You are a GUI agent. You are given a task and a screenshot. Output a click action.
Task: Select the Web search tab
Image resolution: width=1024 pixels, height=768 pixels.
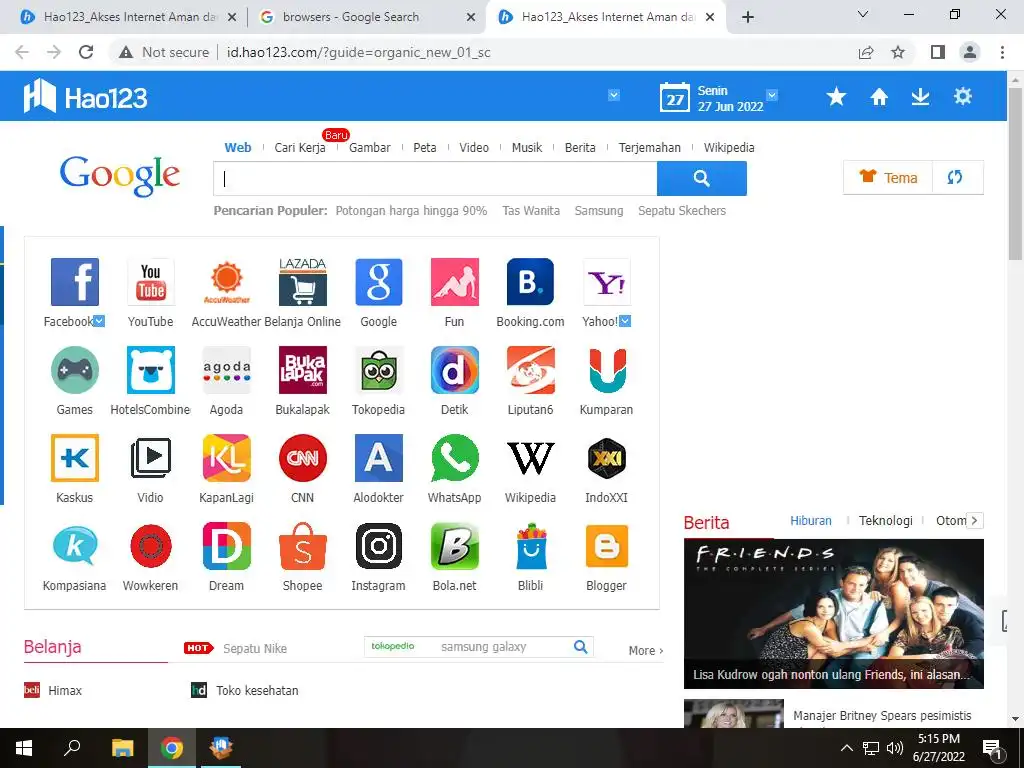tap(238, 148)
